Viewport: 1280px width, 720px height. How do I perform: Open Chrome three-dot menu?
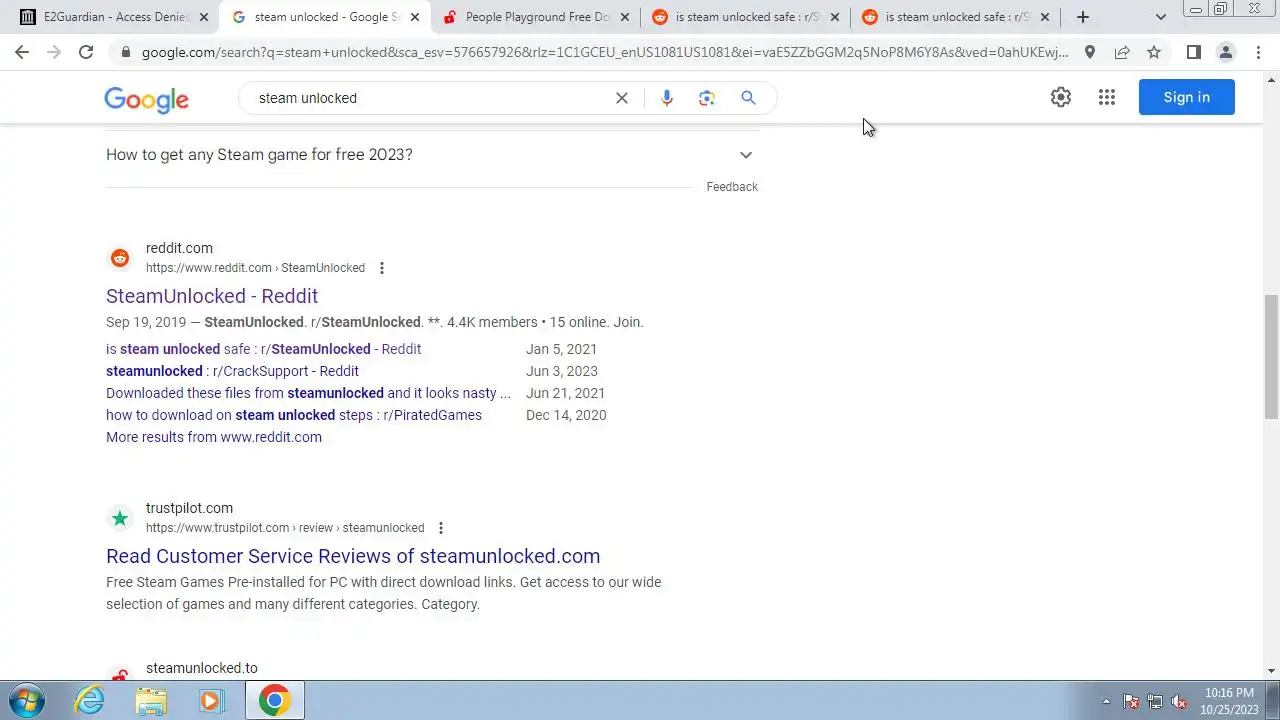(1258, 52)
